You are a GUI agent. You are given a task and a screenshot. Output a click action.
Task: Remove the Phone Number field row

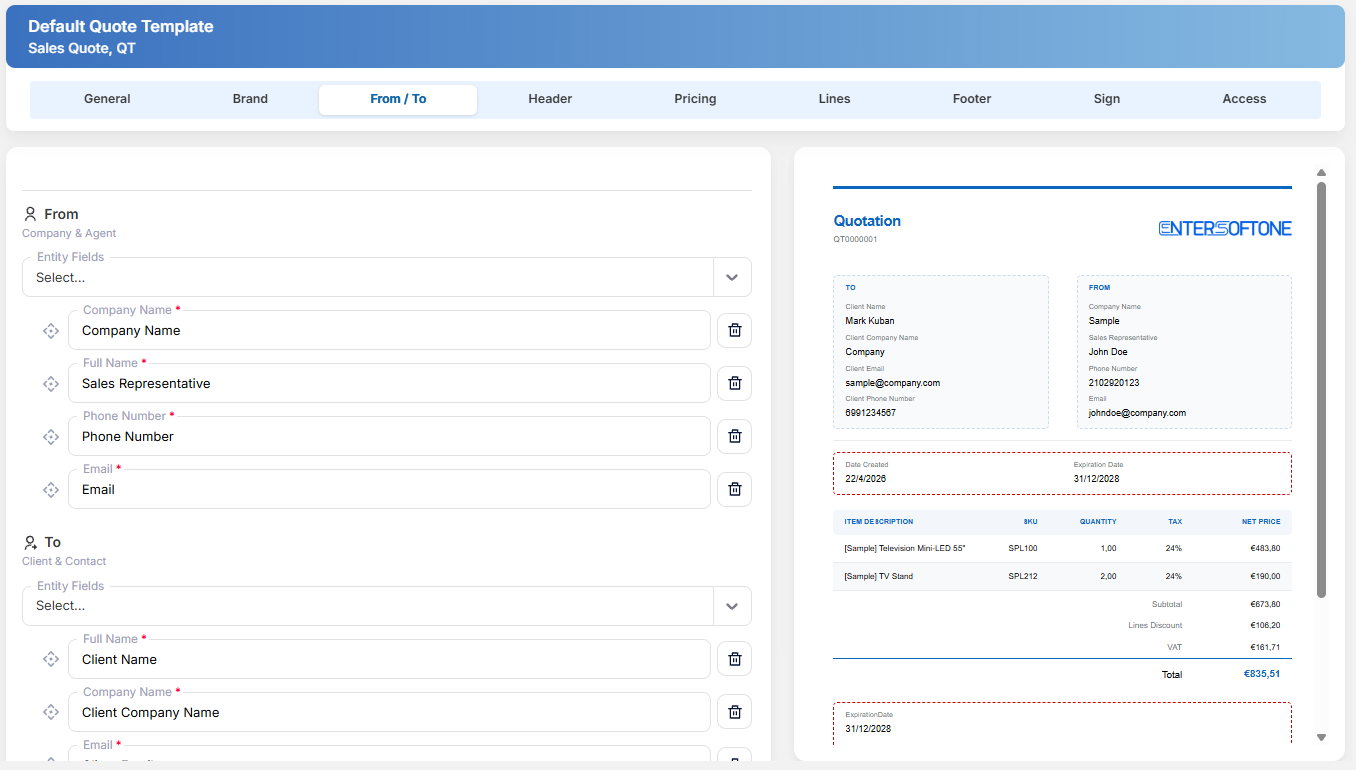click(x=734, y=436)
